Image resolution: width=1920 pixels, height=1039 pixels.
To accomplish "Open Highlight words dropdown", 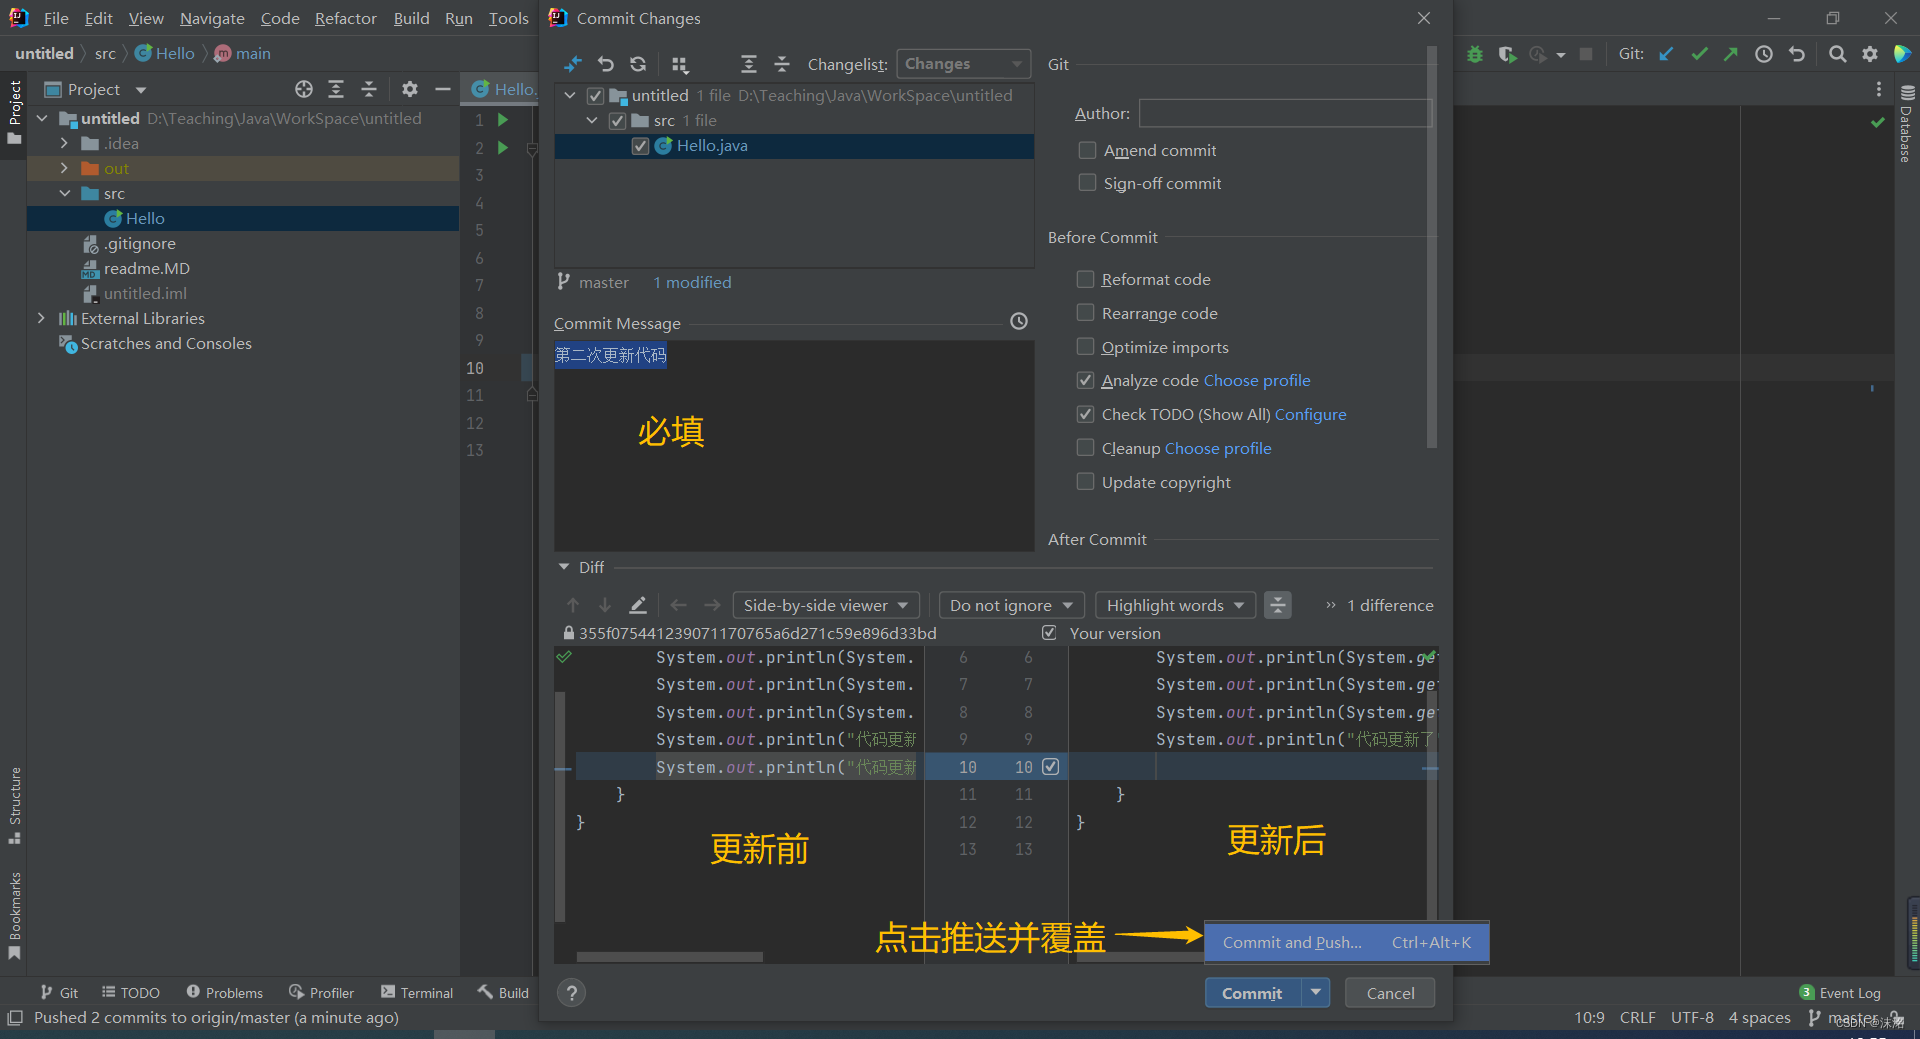I will 1175,605.
